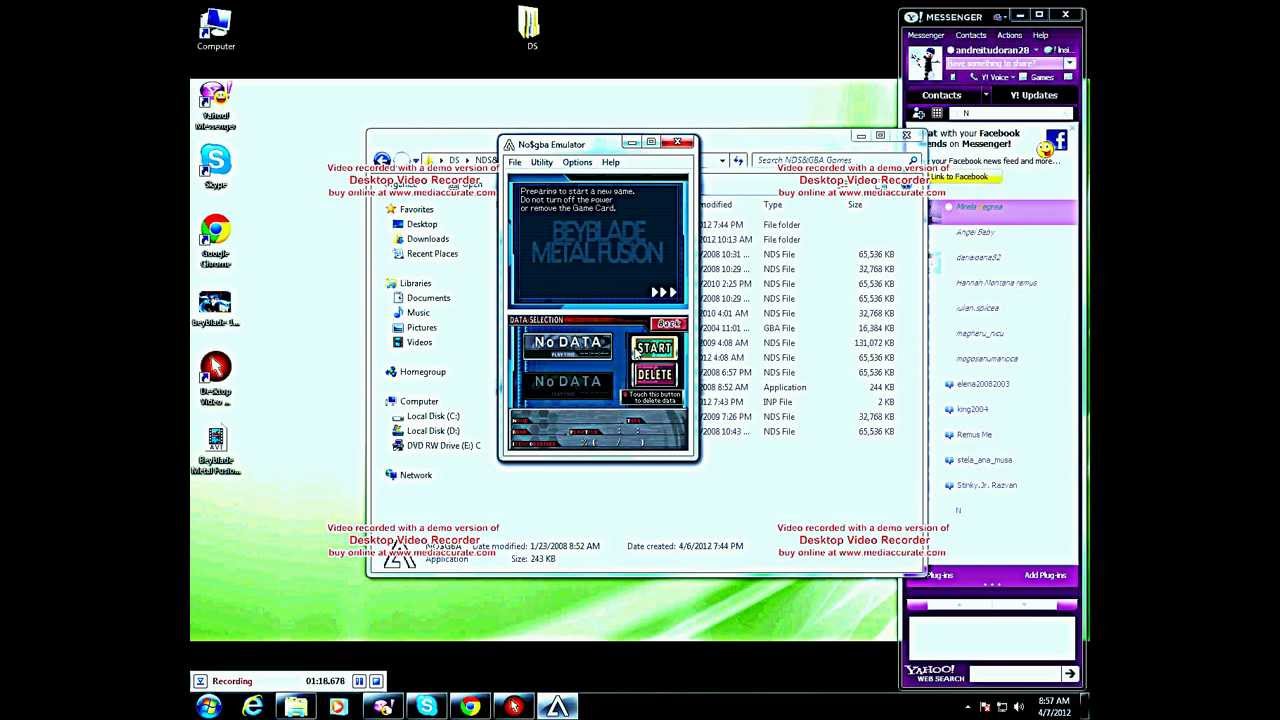This screenshot has width=1280, height=720.
Task: Open the Options menu in No$gba Emulator
Action: pos(577,162)
